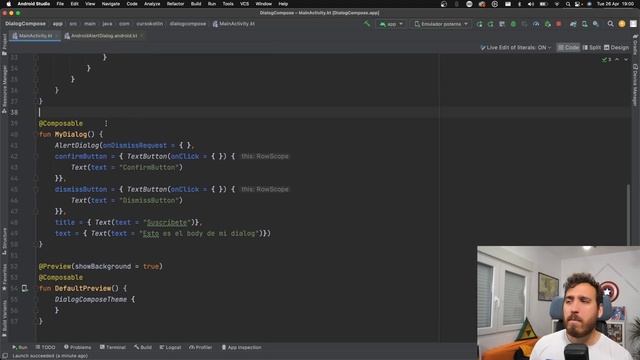Open the Build menu
This screenshot has height=360, width=640.
pos(196,4)
